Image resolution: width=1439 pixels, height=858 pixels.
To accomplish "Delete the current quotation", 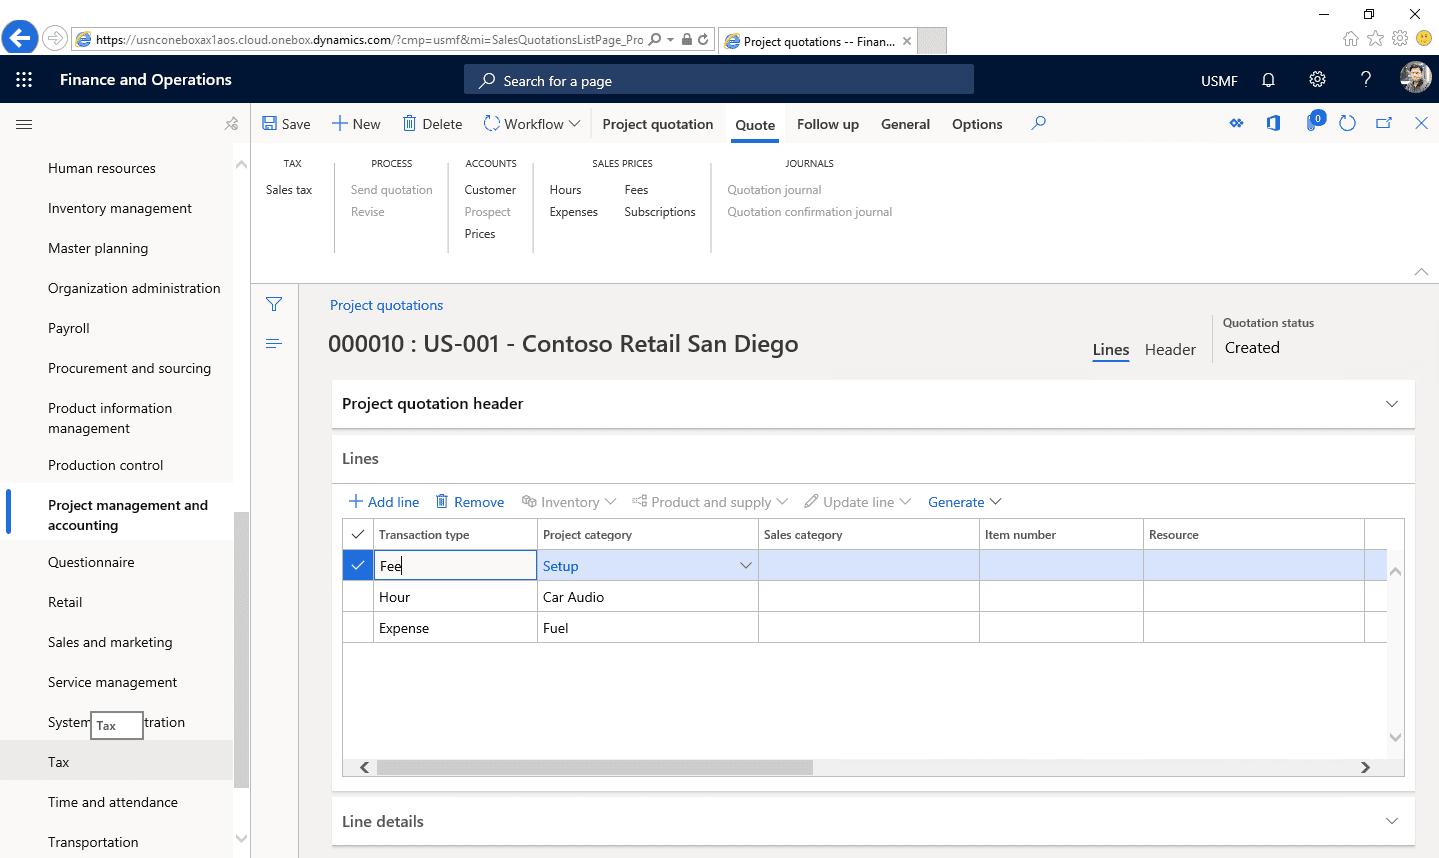I will [x=432, y=124].
